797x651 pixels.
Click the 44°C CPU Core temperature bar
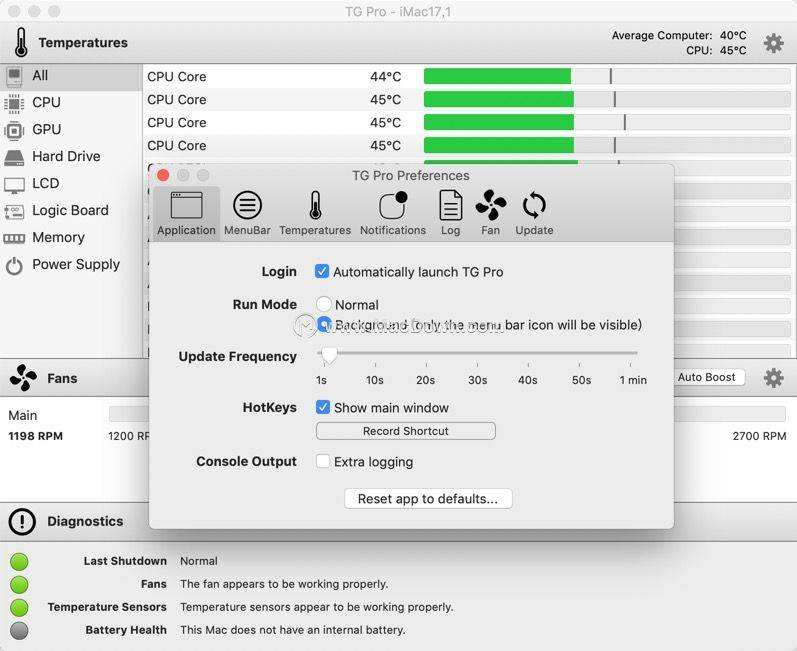coord(607,76)
